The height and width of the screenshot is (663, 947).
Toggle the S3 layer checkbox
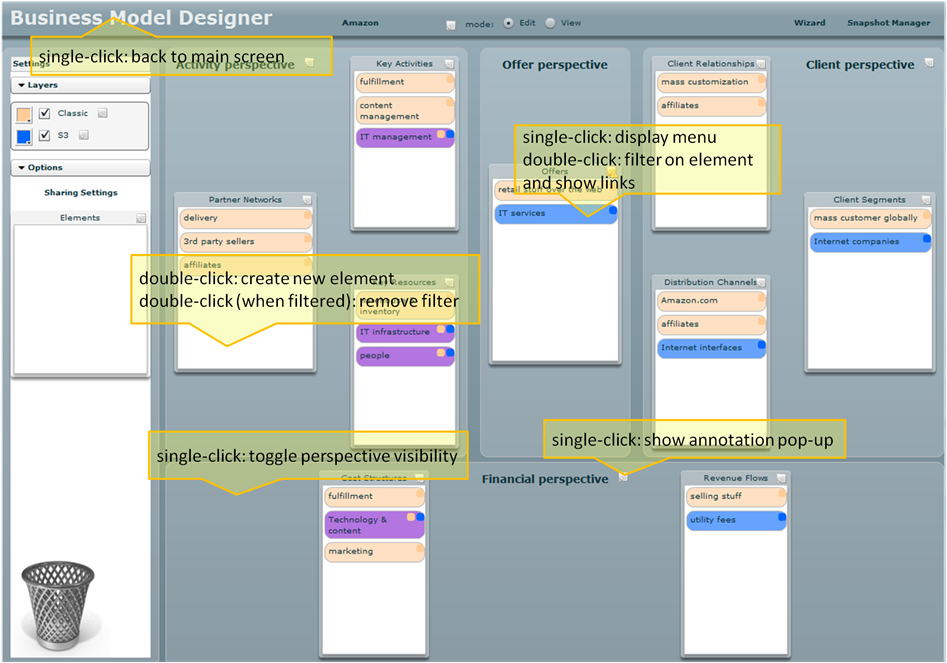44,136
